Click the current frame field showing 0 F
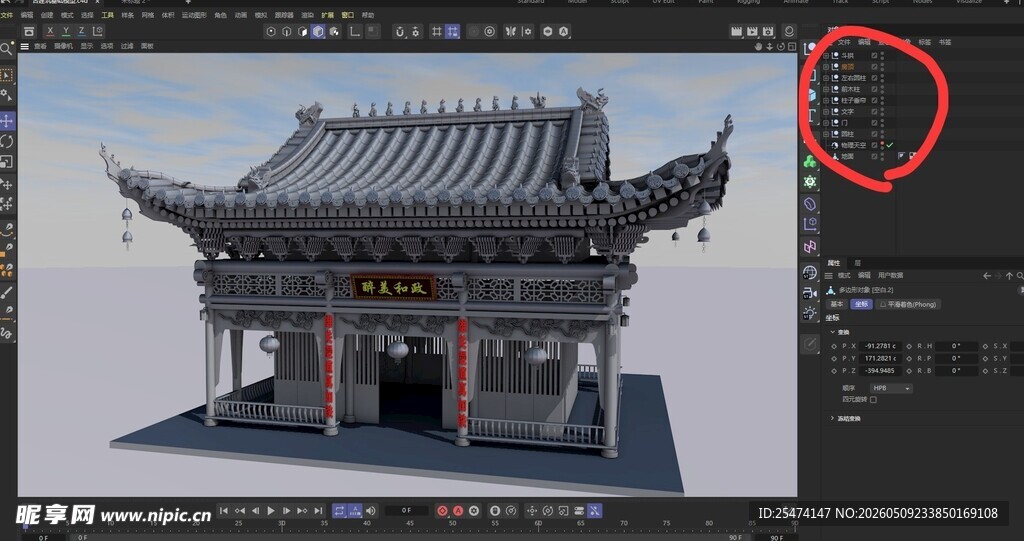Image resolution: width=1024 pixels, height=541 pixels. coord(406,510)
